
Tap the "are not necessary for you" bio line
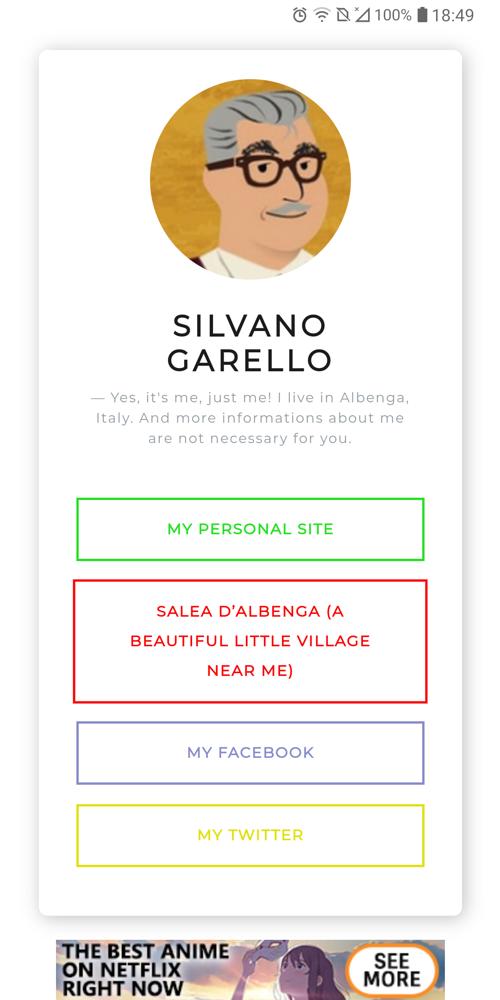click(250, 439)
